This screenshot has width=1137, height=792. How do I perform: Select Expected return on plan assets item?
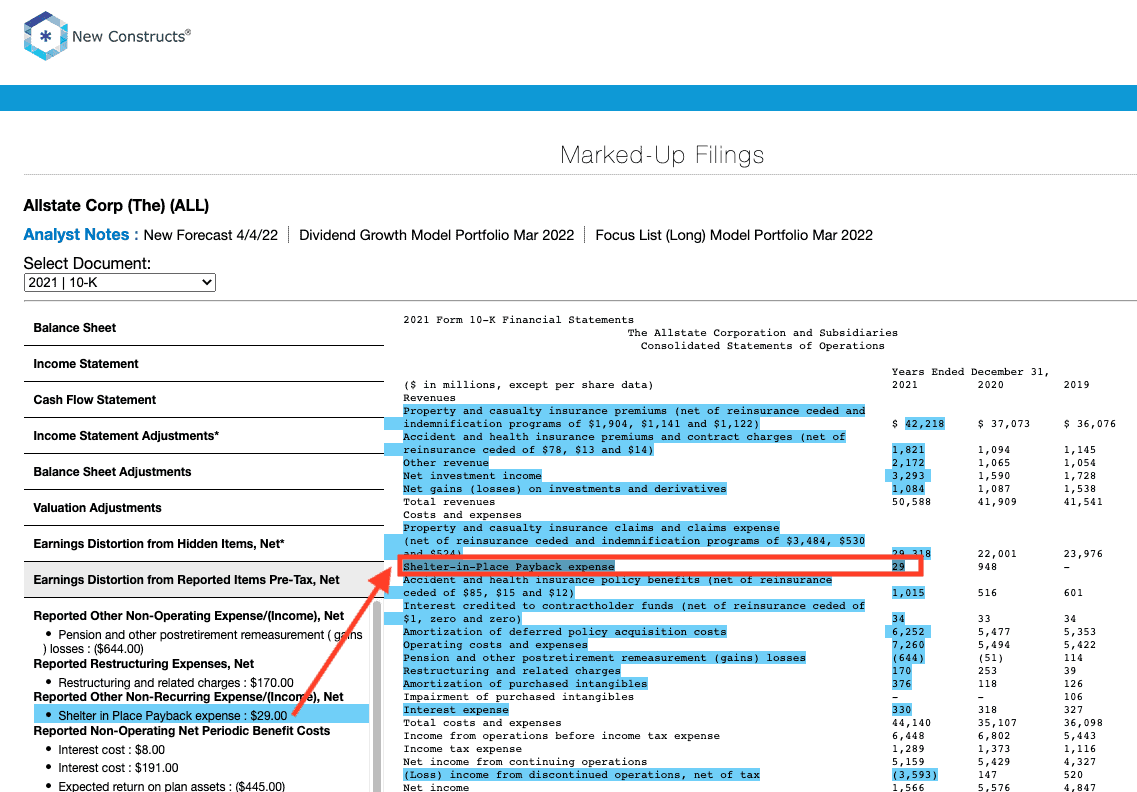(x=172, y=786)
